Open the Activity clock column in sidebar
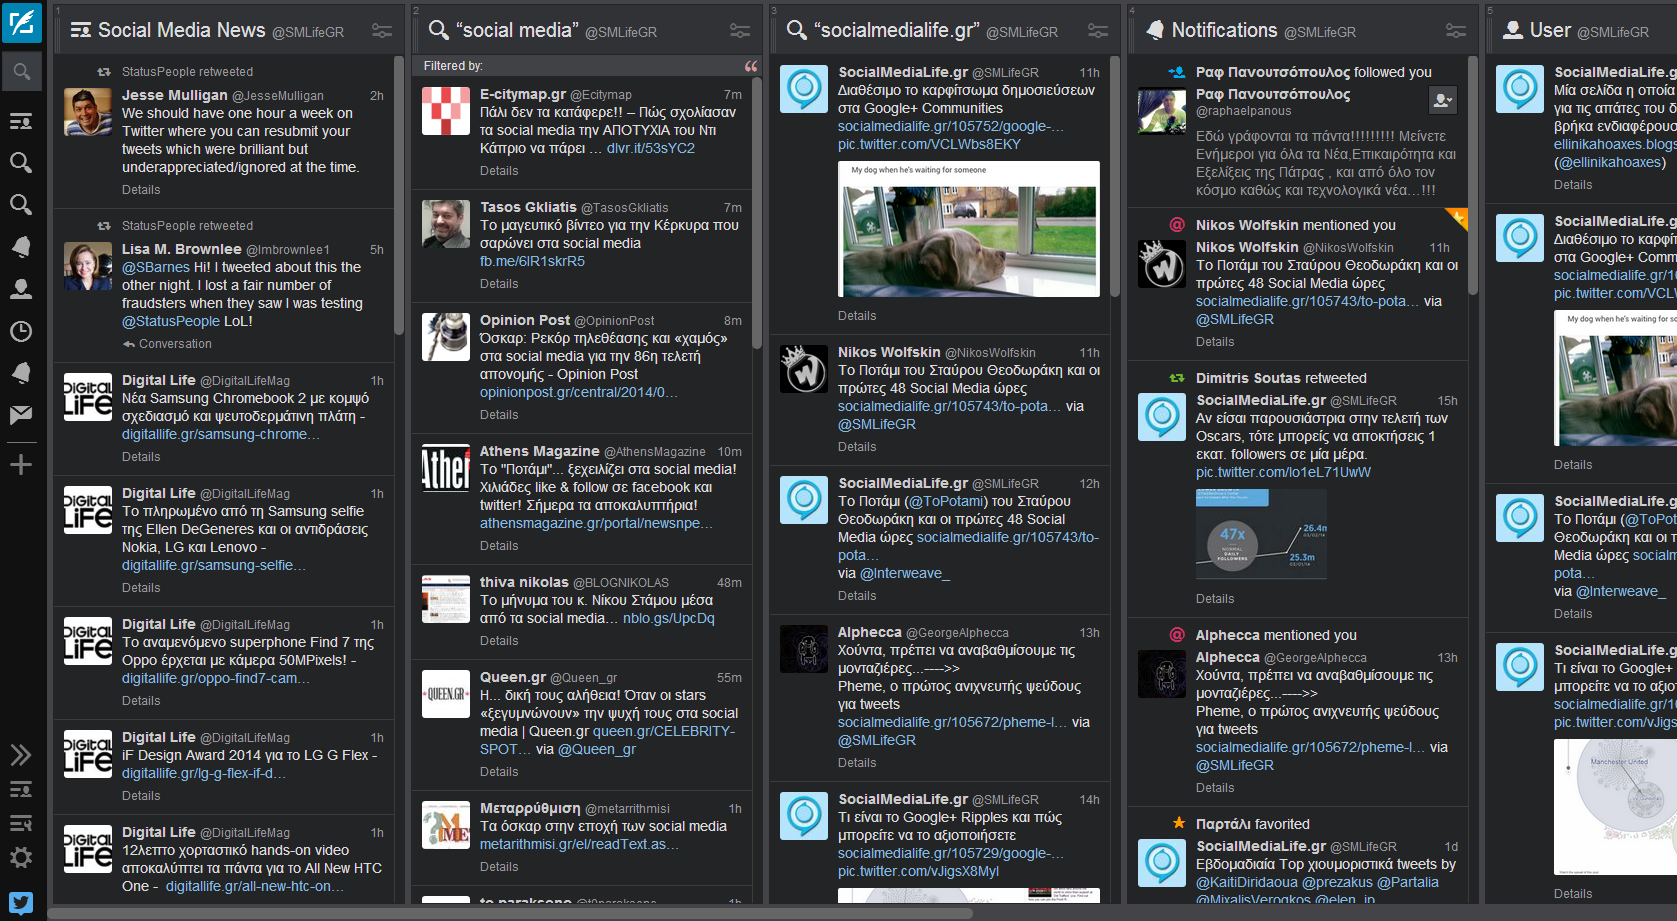 (x=21, y=331)
